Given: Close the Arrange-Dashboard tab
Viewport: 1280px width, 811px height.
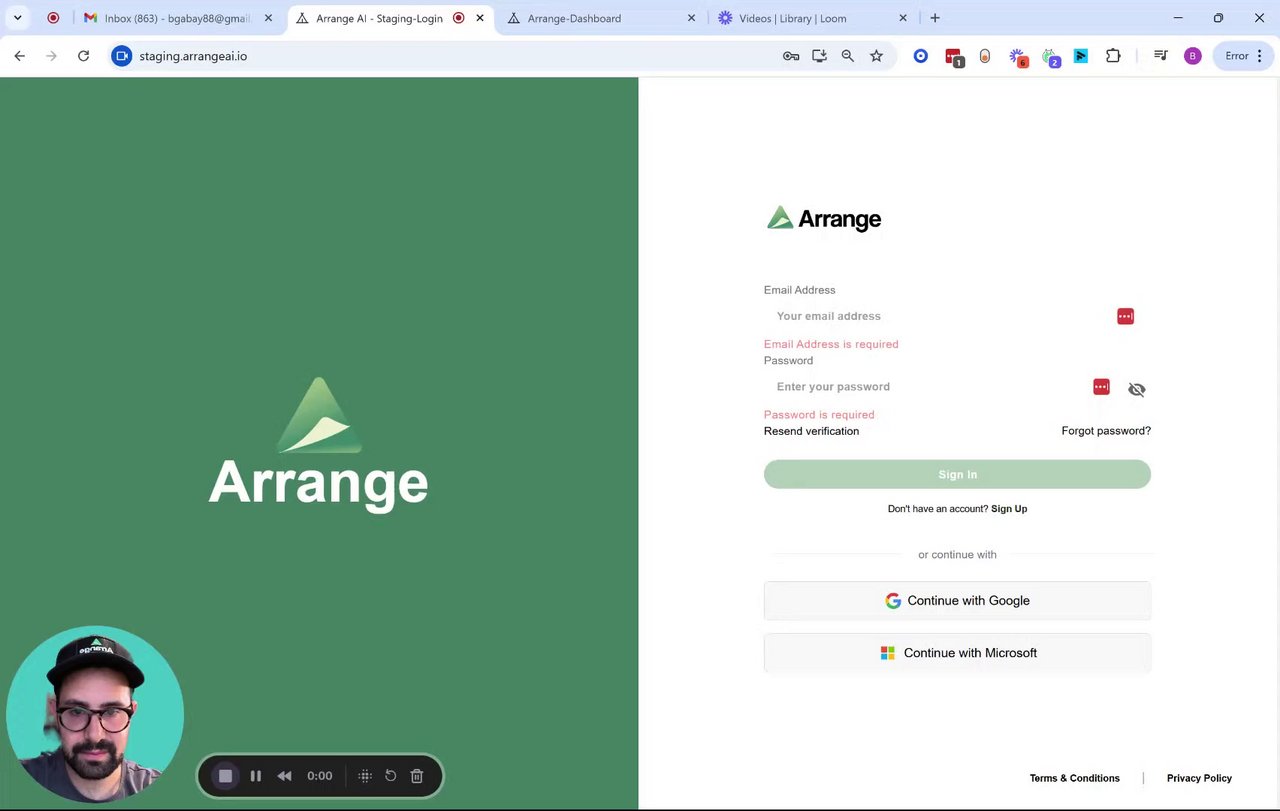Looking at the screenshot, I should (x=692, y=18).
